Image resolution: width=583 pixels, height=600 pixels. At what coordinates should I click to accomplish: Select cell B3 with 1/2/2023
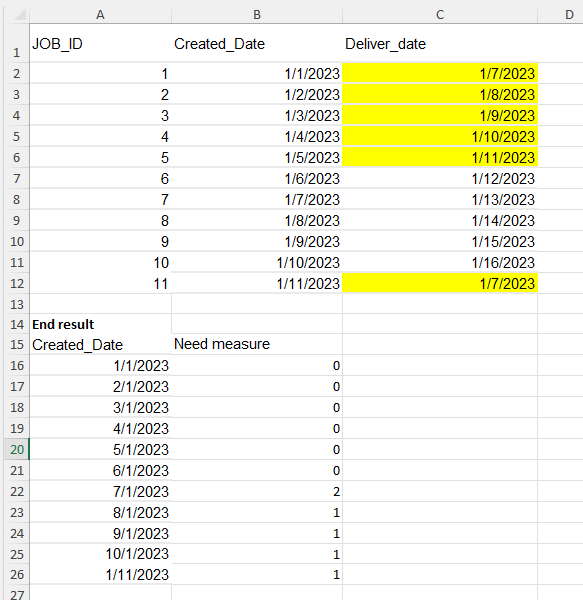pos(257,94)
